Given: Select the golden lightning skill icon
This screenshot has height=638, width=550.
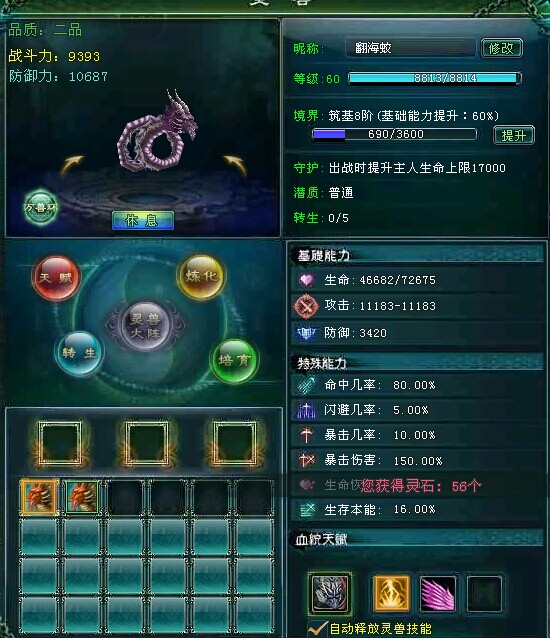Looking at the screenshot, I should [x=391, y=593].
